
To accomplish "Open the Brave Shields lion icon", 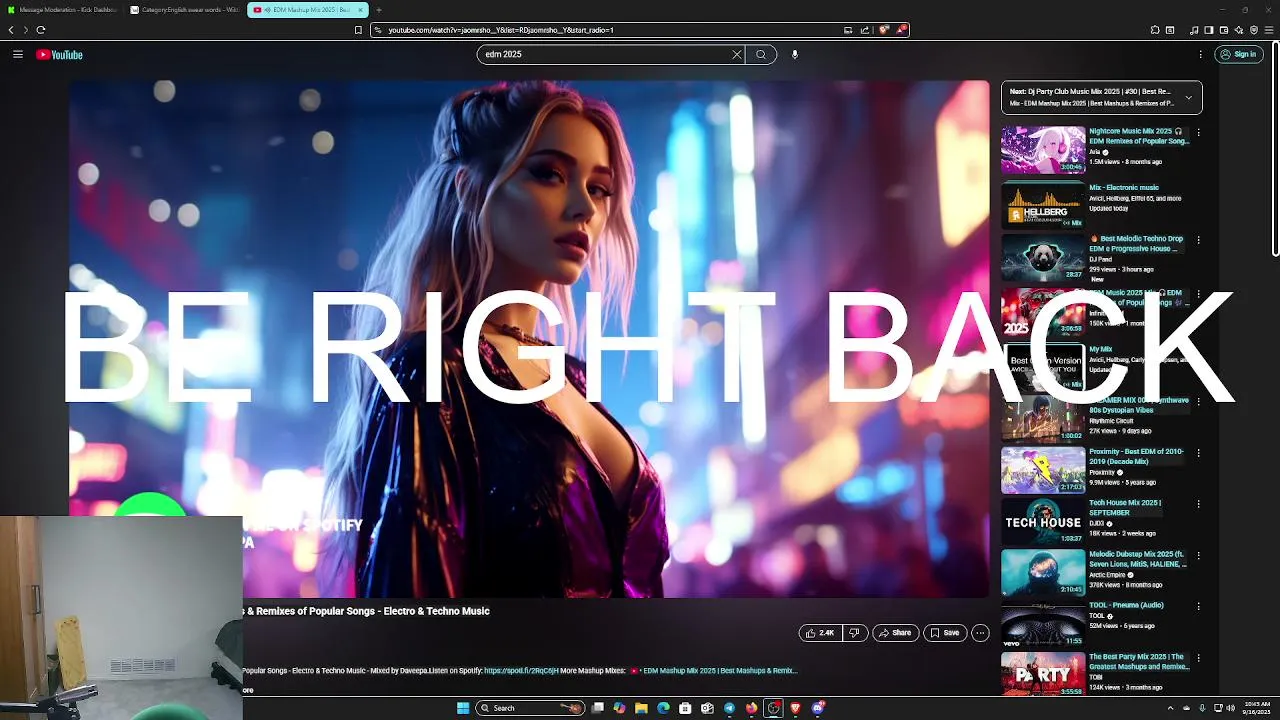I will [x=884, y=30].
